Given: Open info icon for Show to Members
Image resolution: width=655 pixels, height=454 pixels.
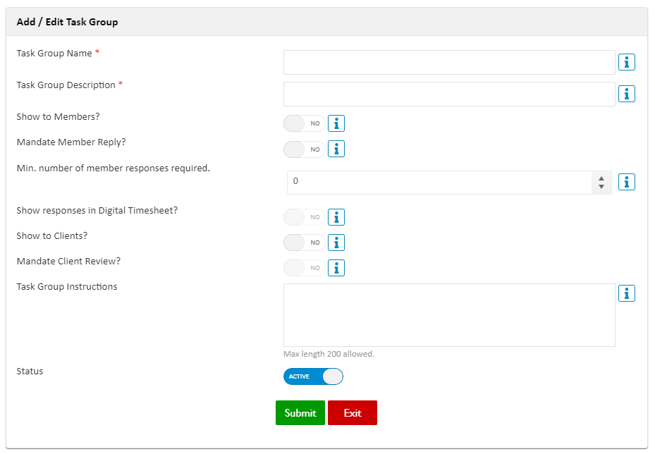Looking at the screenshot, I should click(336, 123).
